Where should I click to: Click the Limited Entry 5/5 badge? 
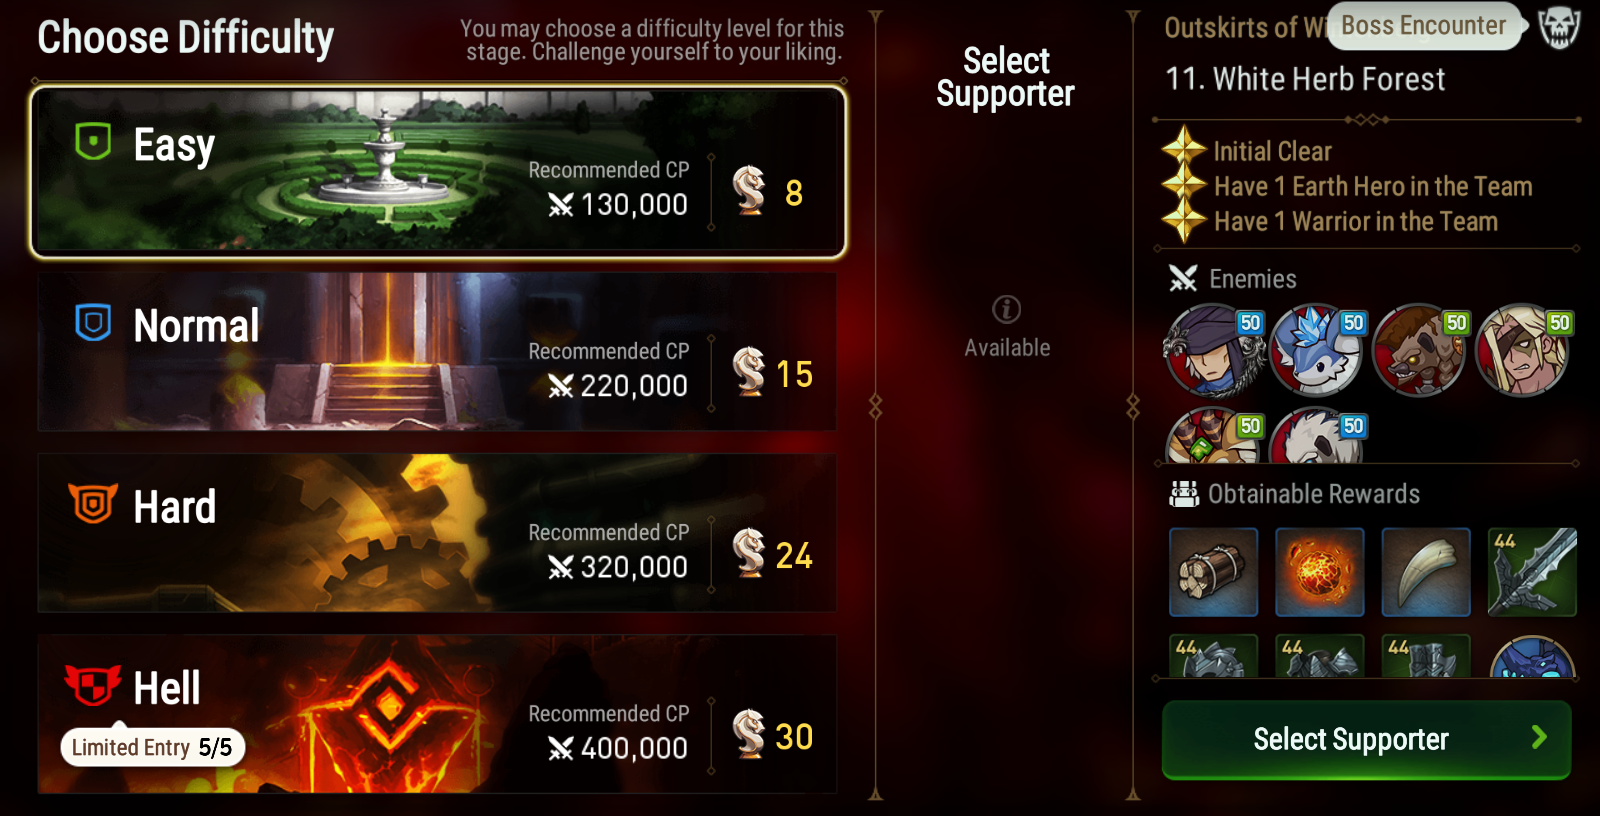153,747
